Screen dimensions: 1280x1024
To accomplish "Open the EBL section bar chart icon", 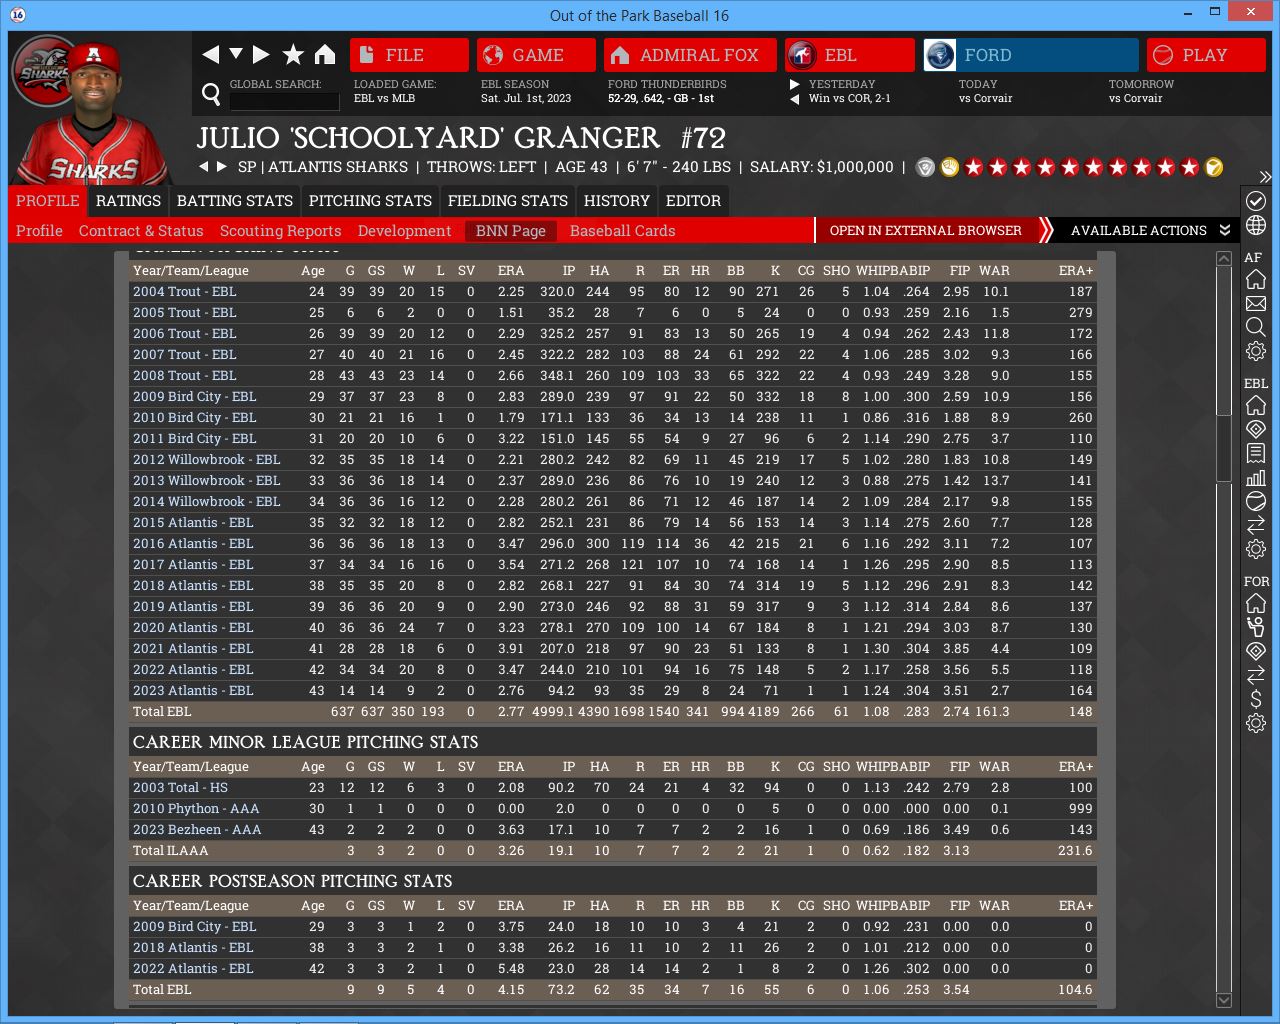I will click(x=1256, y=477).
